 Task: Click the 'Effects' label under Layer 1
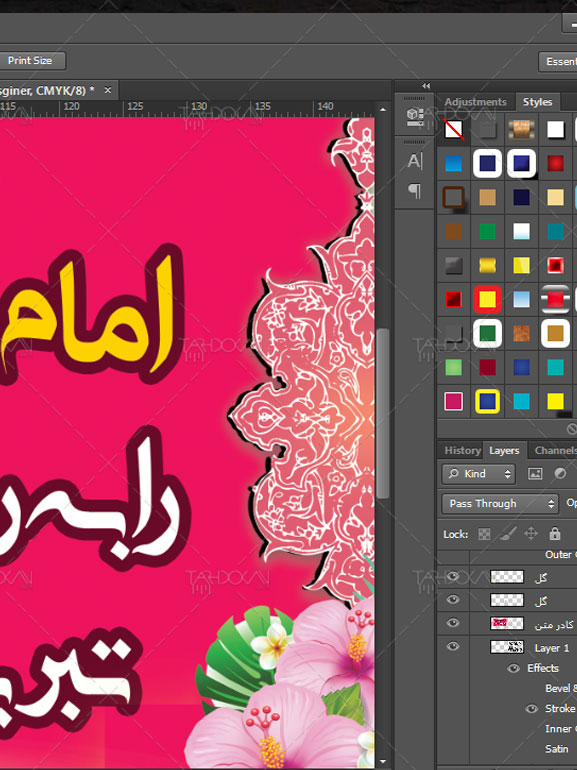tap(543, 668)
